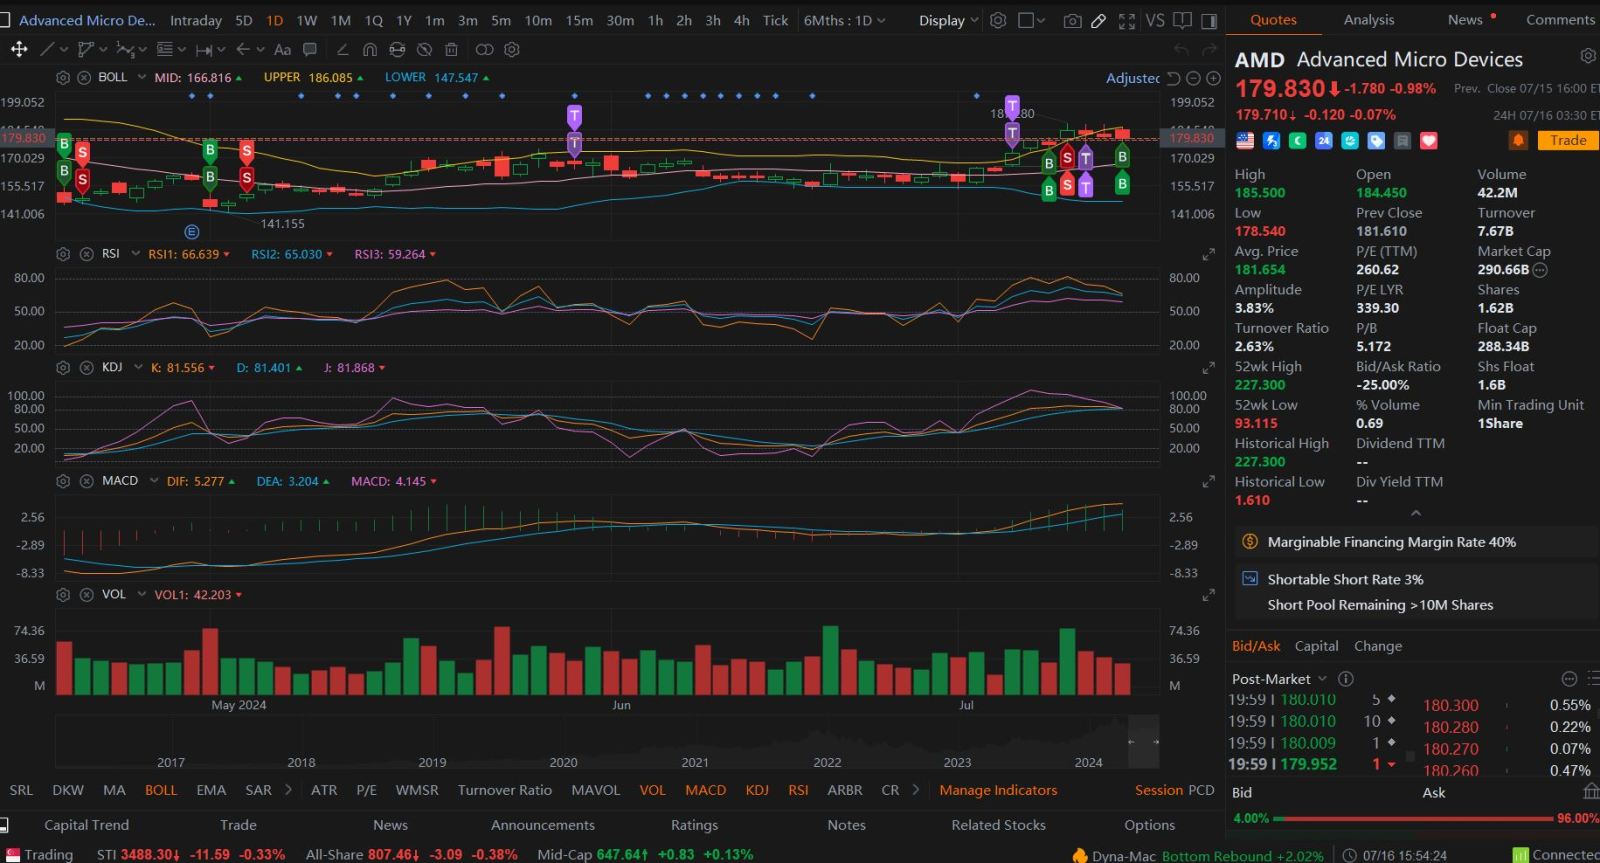
Task: Click the trash delete drawings icon
Action: point(451,49)
